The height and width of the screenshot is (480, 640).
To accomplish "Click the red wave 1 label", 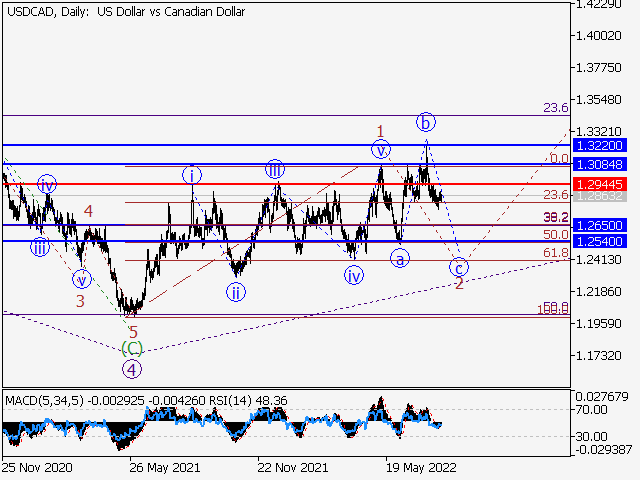I will pyautogui.click(x=381, y=131).
